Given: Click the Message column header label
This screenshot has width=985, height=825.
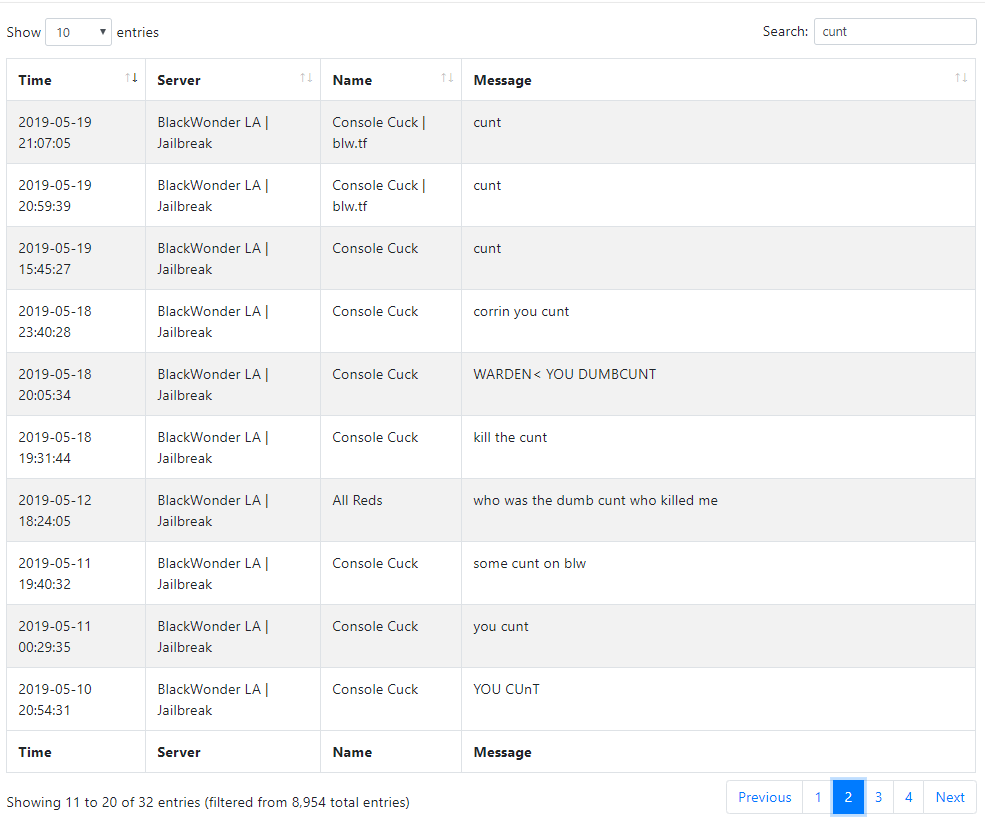Looking at the screenshot, I should (x=503, y=80).
